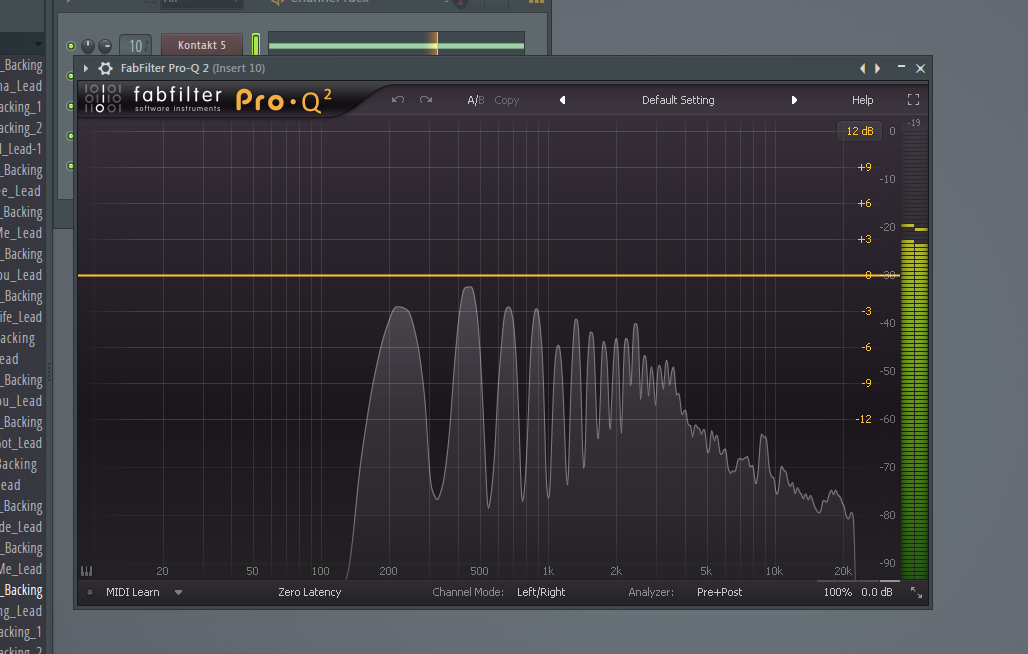This screenshot has height=654, width=1028.
Task: Expand the plugin window menu triangle
Action: (86, 68)
